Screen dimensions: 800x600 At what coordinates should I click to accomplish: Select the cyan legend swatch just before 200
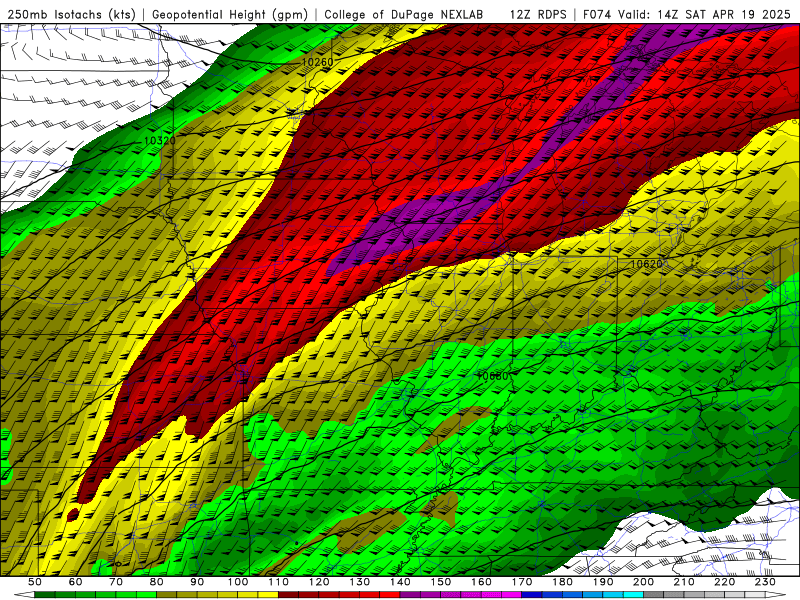[x=634, y=595]
